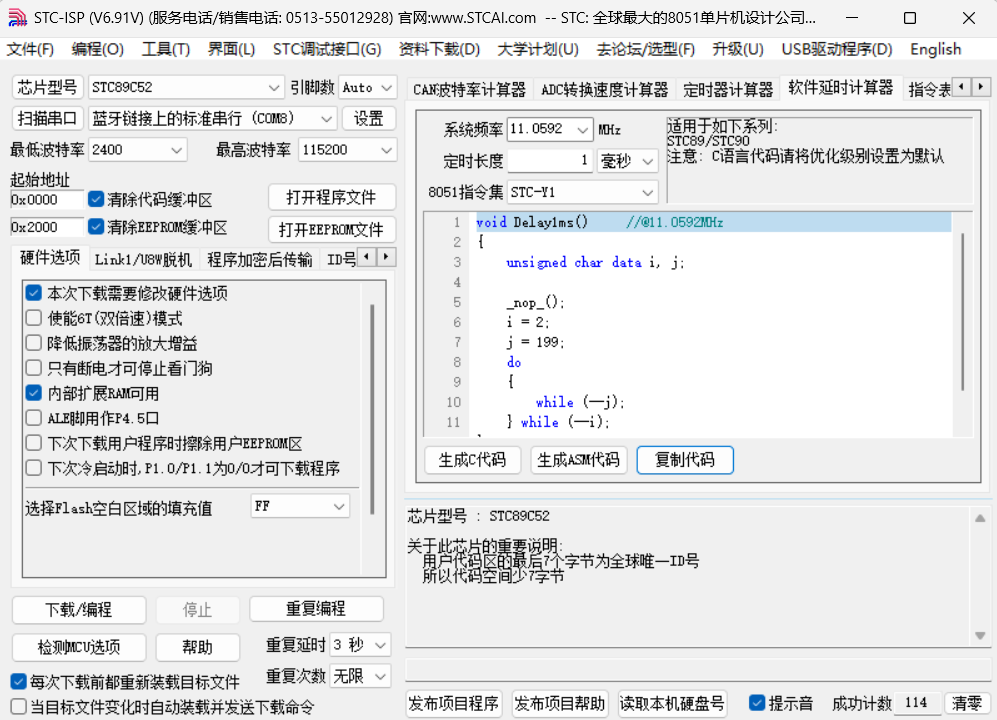Select Link1/U8W脱机 tab
Image resolution: width=997 pixels, height=720 pixels.
pyautogui.click(x=143, y=260)
